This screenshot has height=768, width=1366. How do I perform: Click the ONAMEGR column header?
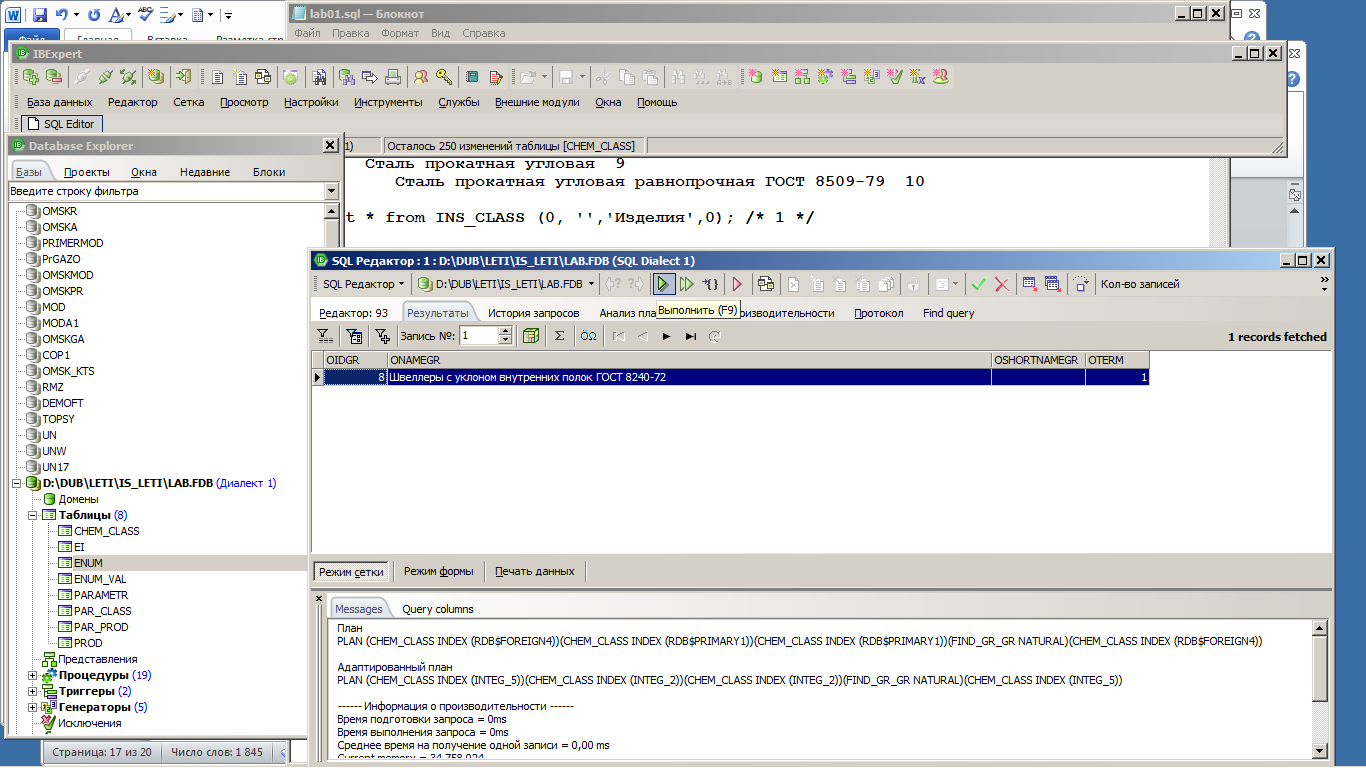(x=689, y=359)
